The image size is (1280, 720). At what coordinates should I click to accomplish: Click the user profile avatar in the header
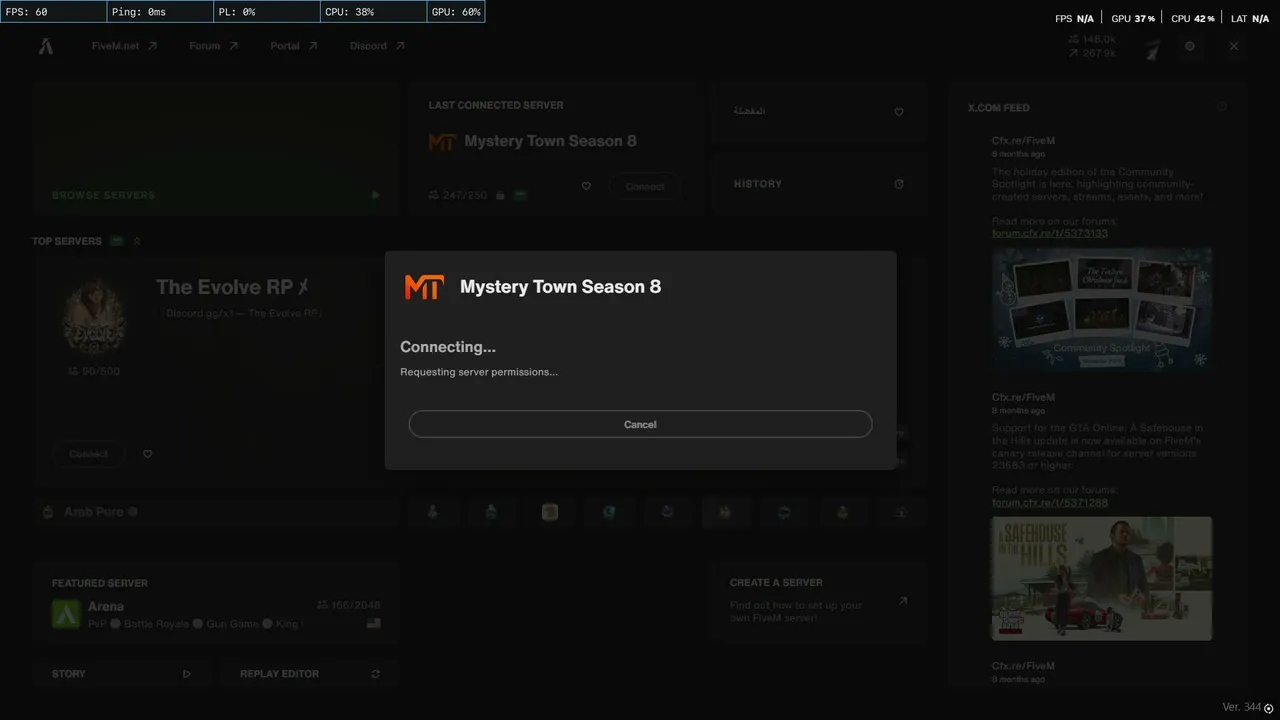pyautogui.click(x=1153, y=47)
